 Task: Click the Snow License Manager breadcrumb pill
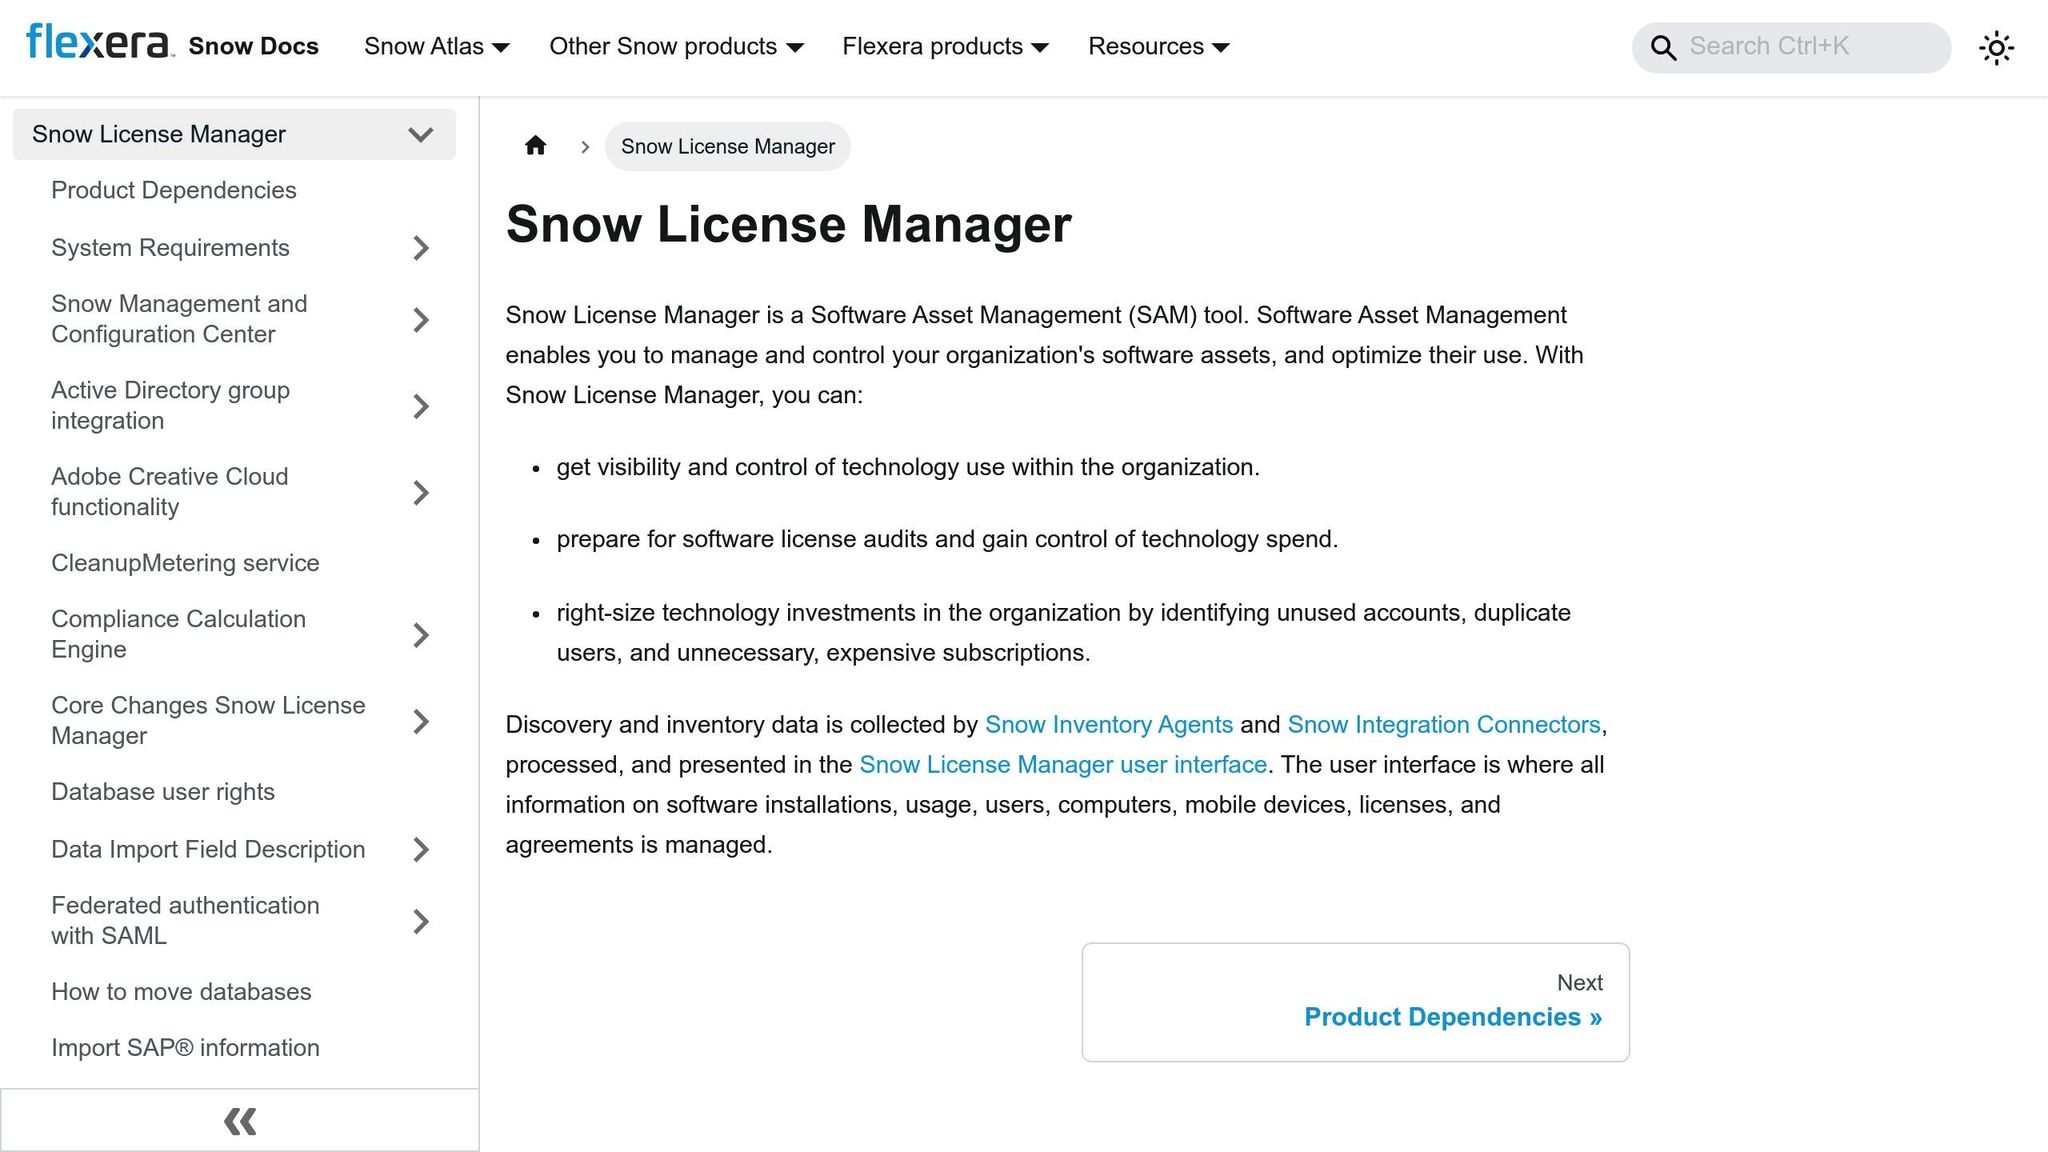tap(727, 146)
